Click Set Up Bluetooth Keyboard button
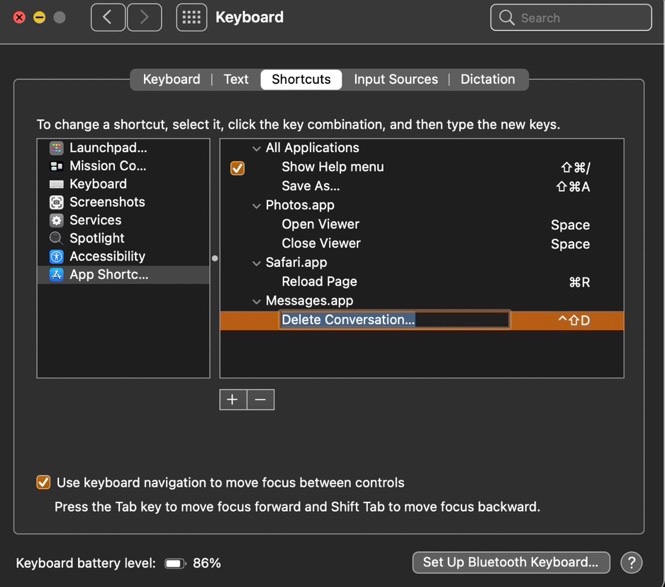Screen dimensions: 665x587 click(511, 562)
